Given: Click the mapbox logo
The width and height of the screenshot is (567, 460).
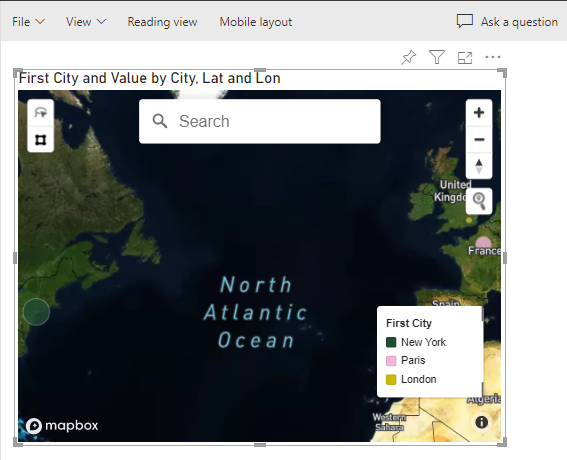Looking at the screenshot, I should [x=62, y=426].
